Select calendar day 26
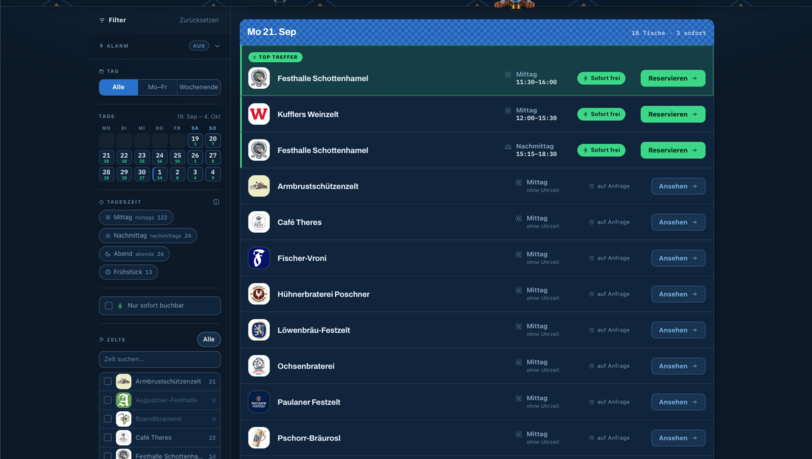 pos(195,157)
